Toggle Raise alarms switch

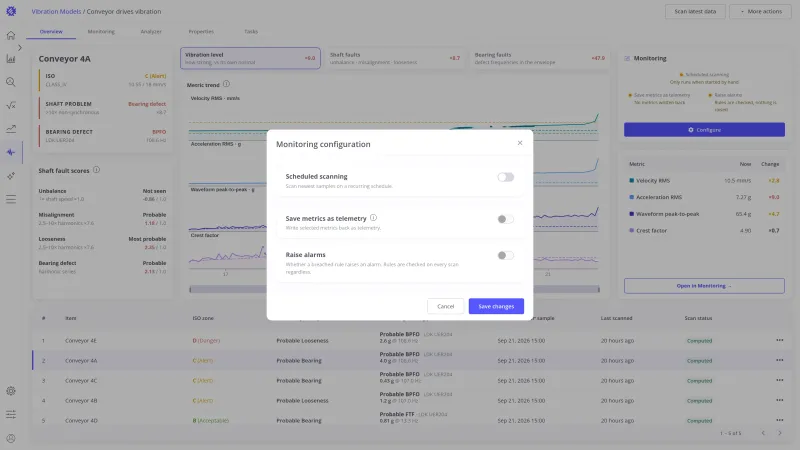506,255
